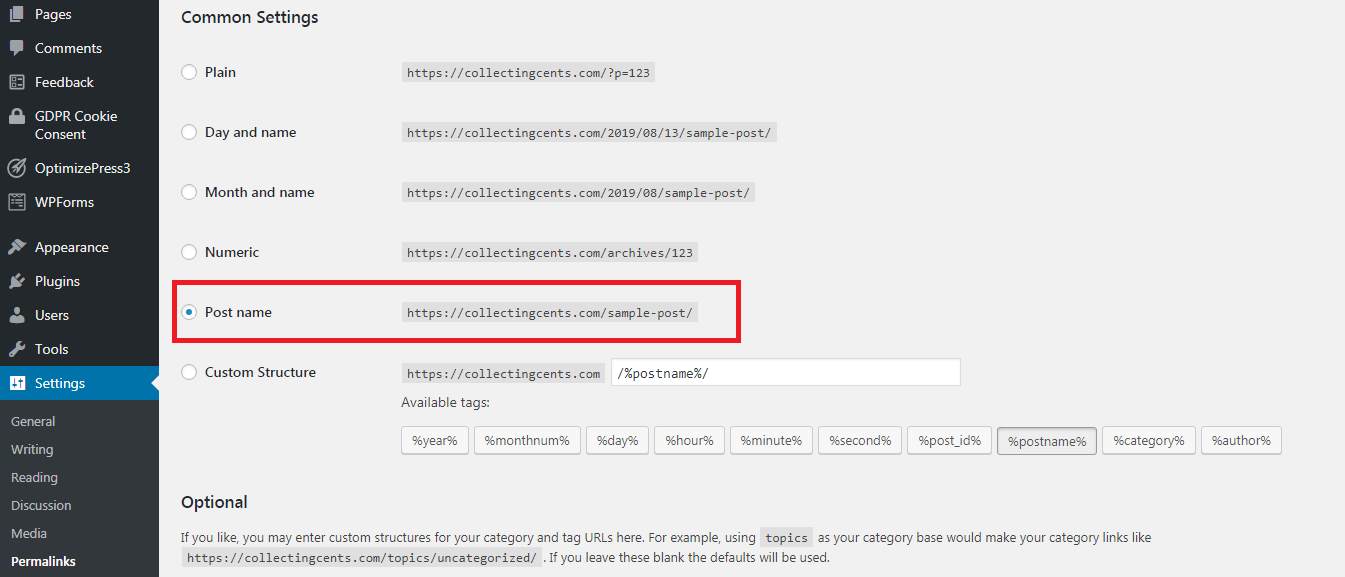The image size is (1345, 577).
Task: Go to Media settings submenu
Action: tap(29, 534)
